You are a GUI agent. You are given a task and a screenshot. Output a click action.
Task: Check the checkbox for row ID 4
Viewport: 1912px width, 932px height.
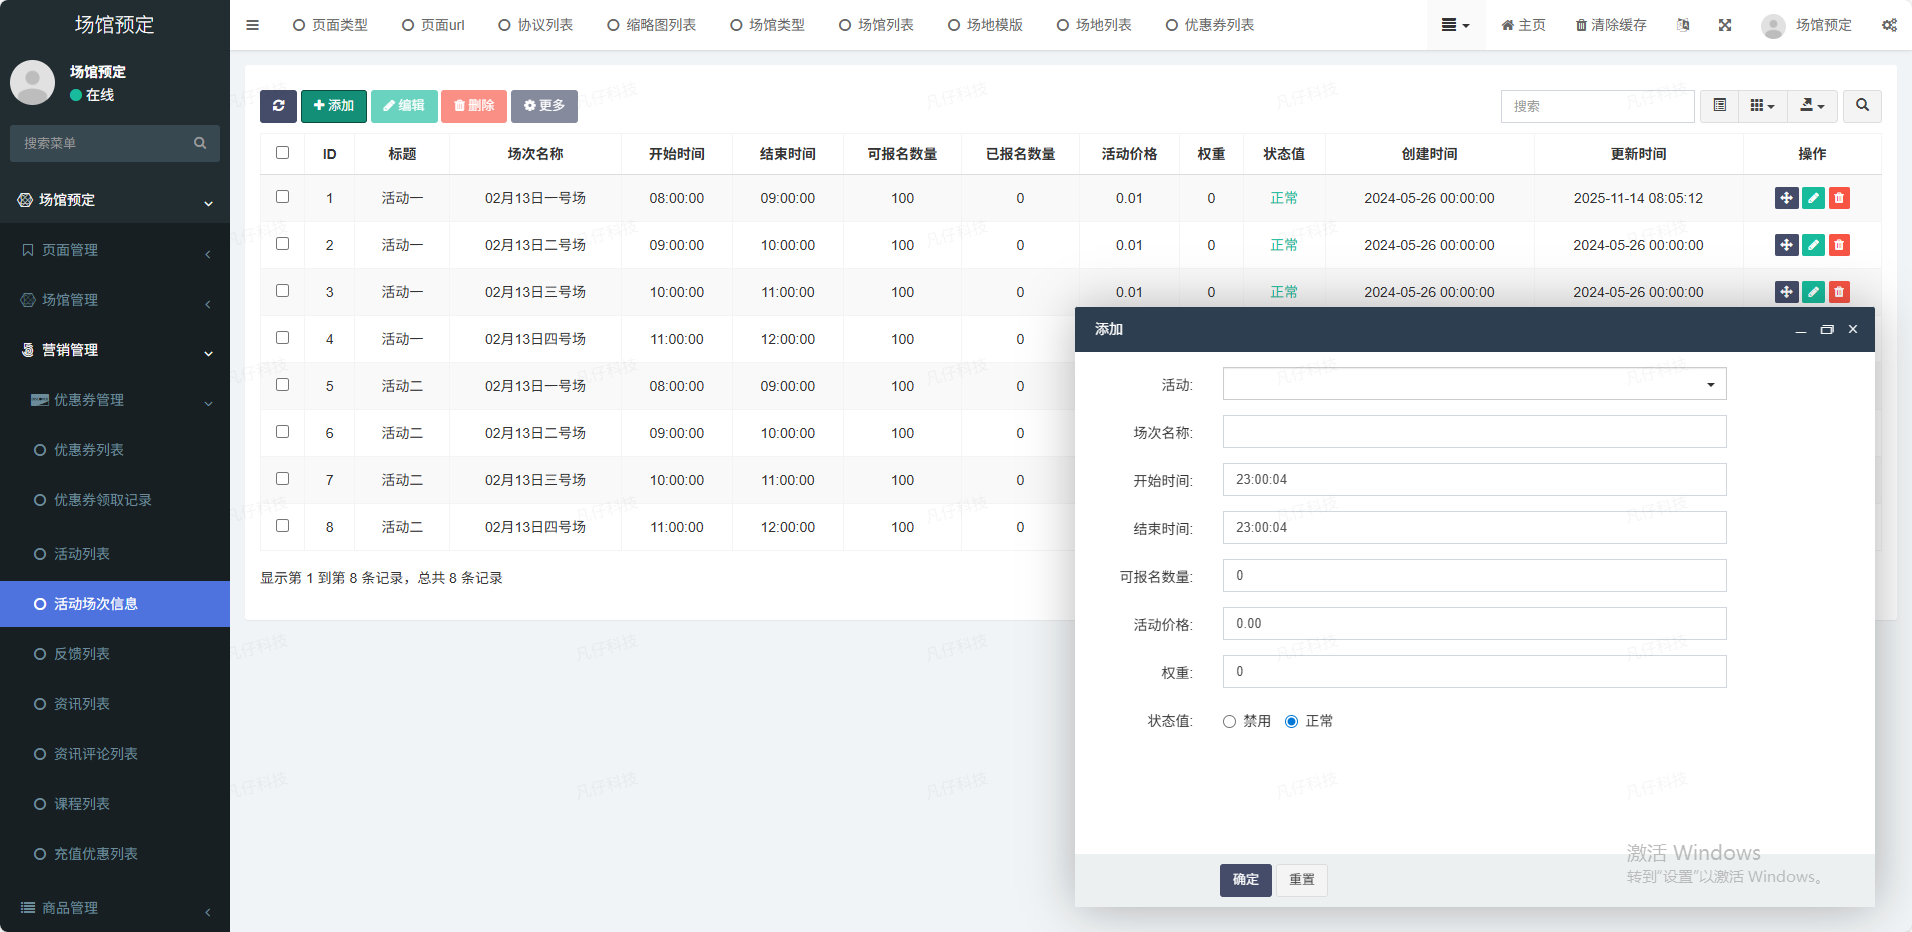[282, 338]
